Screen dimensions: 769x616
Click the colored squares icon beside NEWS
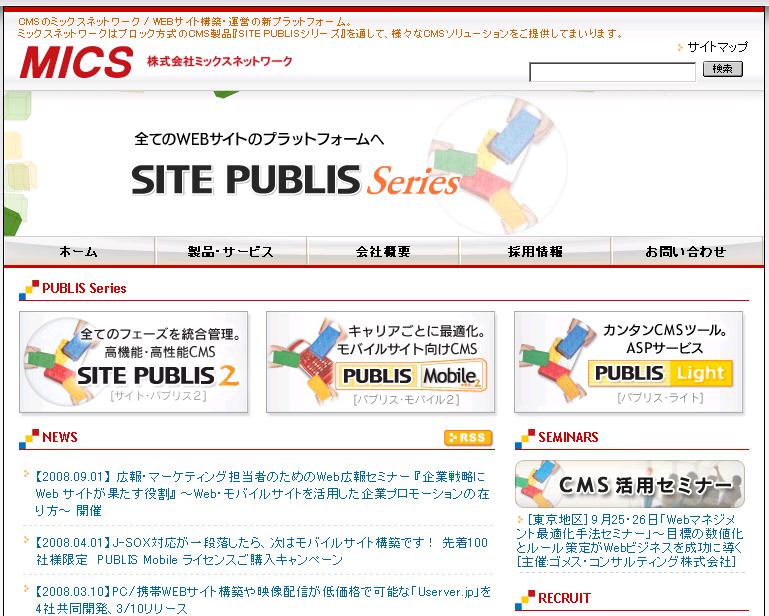click(x=29, y=439)
